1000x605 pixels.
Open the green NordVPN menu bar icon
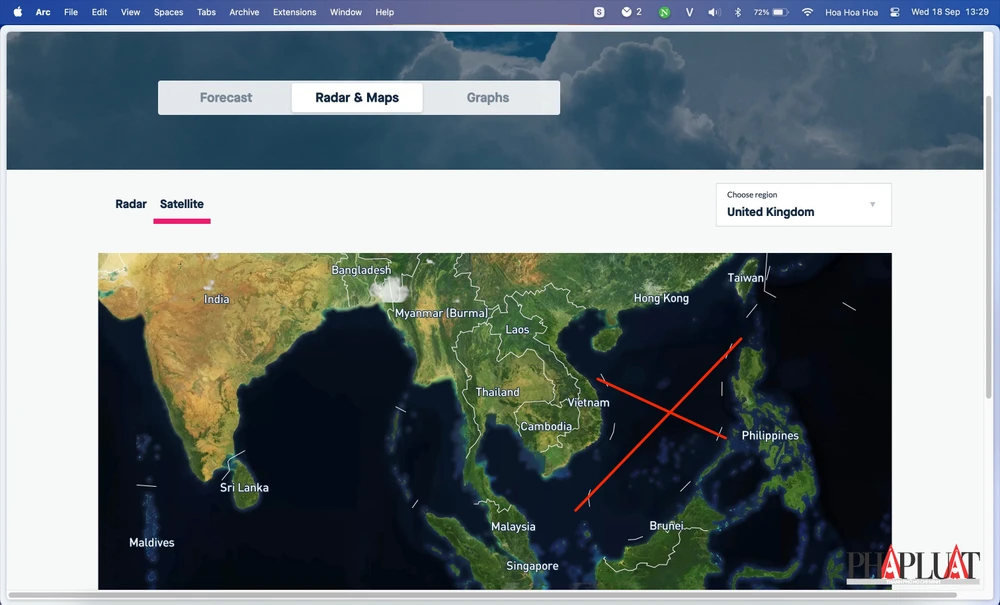point(663,12)
